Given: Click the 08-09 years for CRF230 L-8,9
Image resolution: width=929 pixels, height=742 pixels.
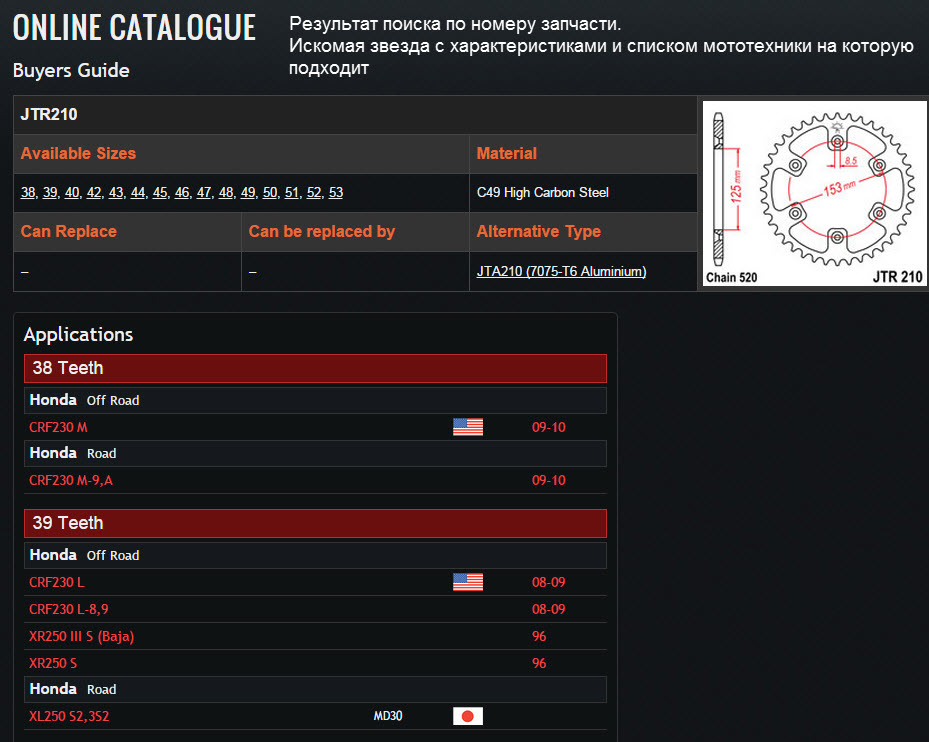Looking at the screenshot, I should coord(549,609).
